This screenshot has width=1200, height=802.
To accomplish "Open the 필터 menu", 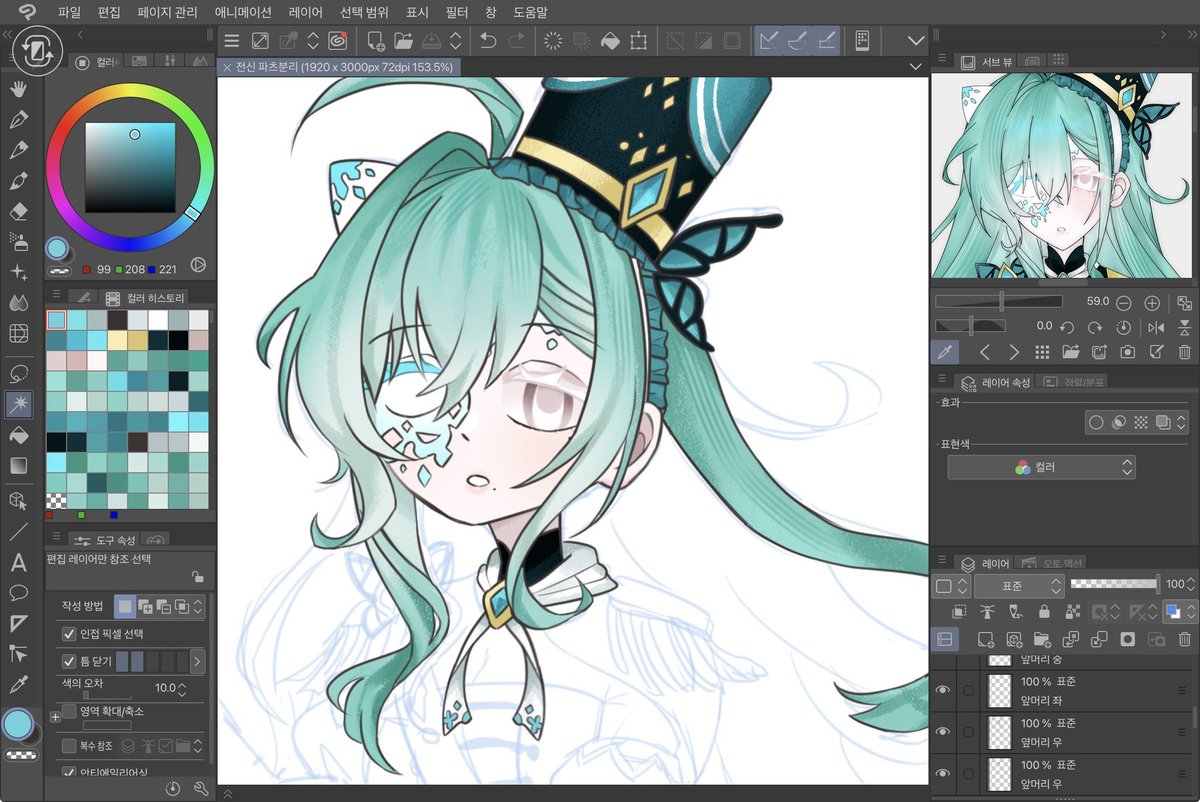I will tap(457, 13).
